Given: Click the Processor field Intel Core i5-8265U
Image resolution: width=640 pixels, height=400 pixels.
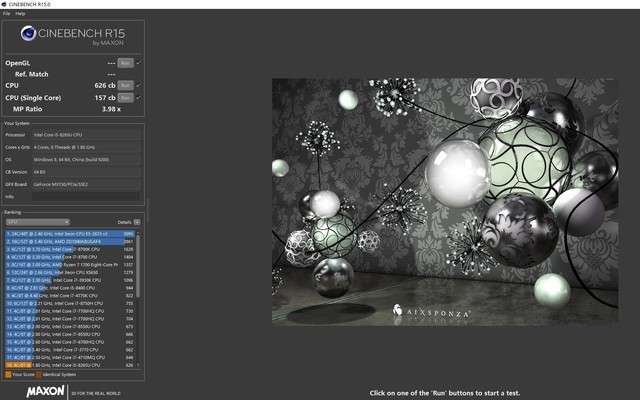Looking at the screenshot, I should tap(86, 135).
